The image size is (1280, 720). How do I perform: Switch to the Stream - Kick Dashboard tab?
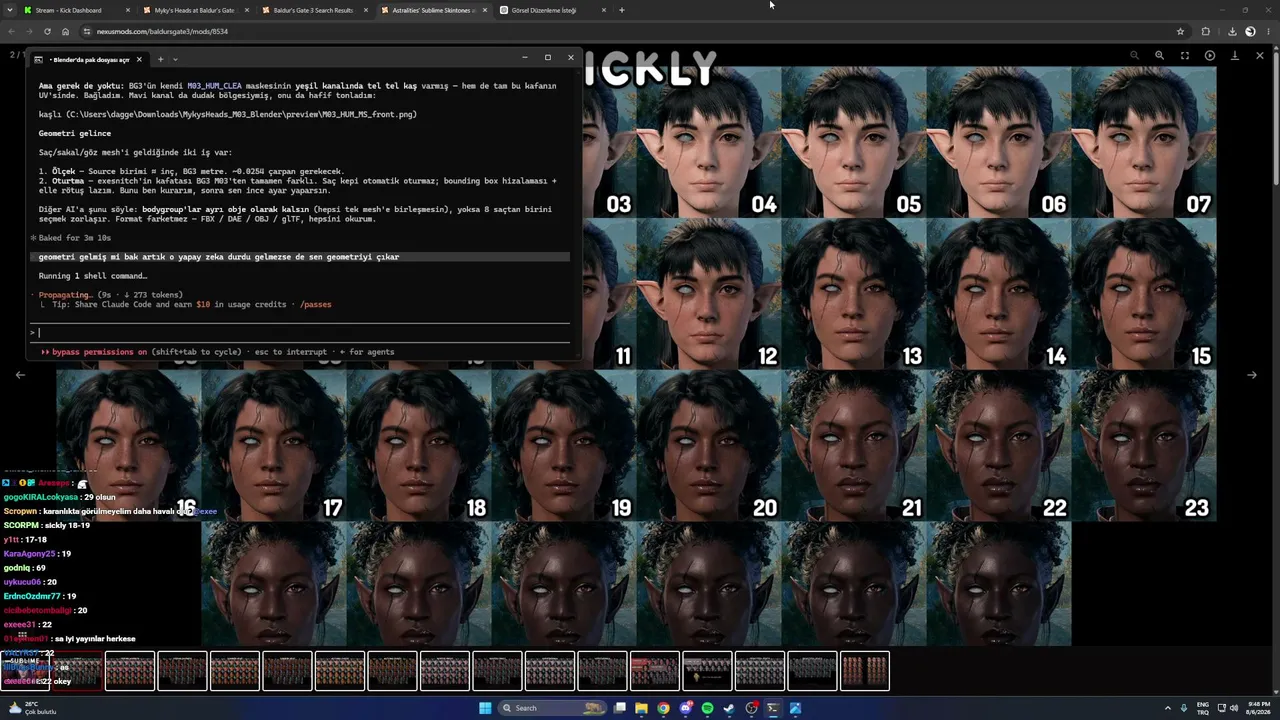78,10
